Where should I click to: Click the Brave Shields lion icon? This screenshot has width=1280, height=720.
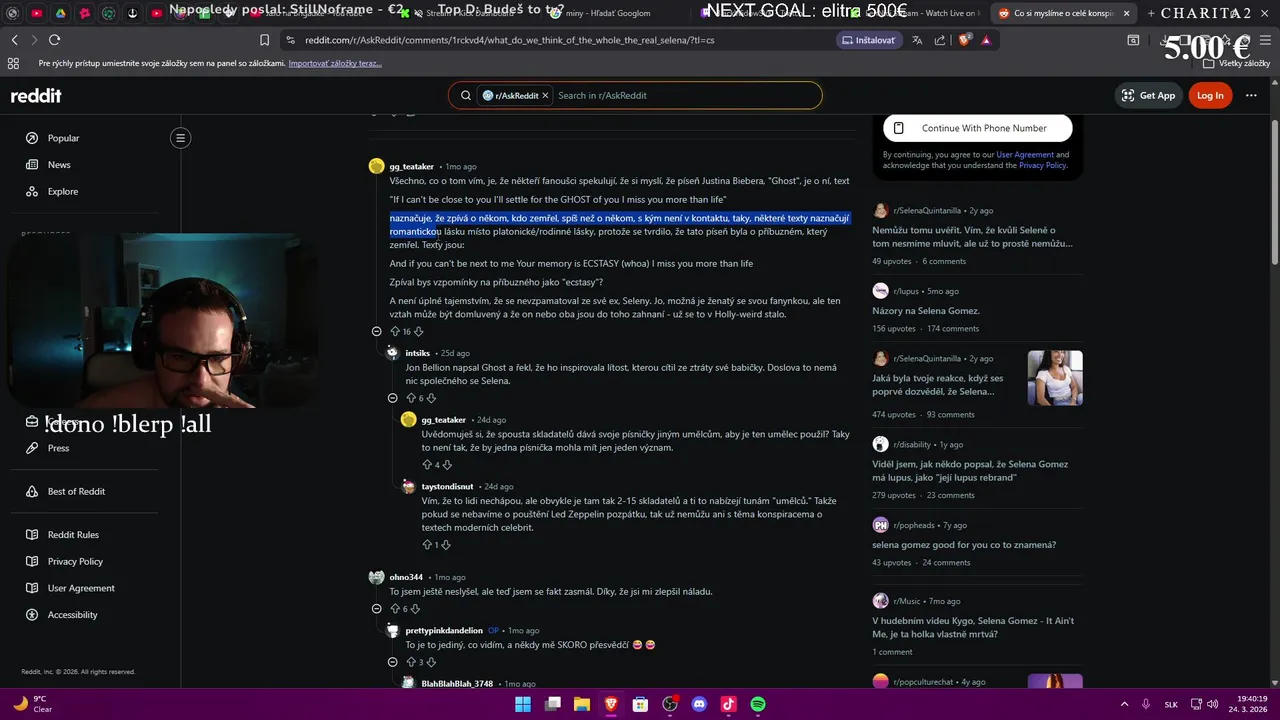tap(964, 40)
